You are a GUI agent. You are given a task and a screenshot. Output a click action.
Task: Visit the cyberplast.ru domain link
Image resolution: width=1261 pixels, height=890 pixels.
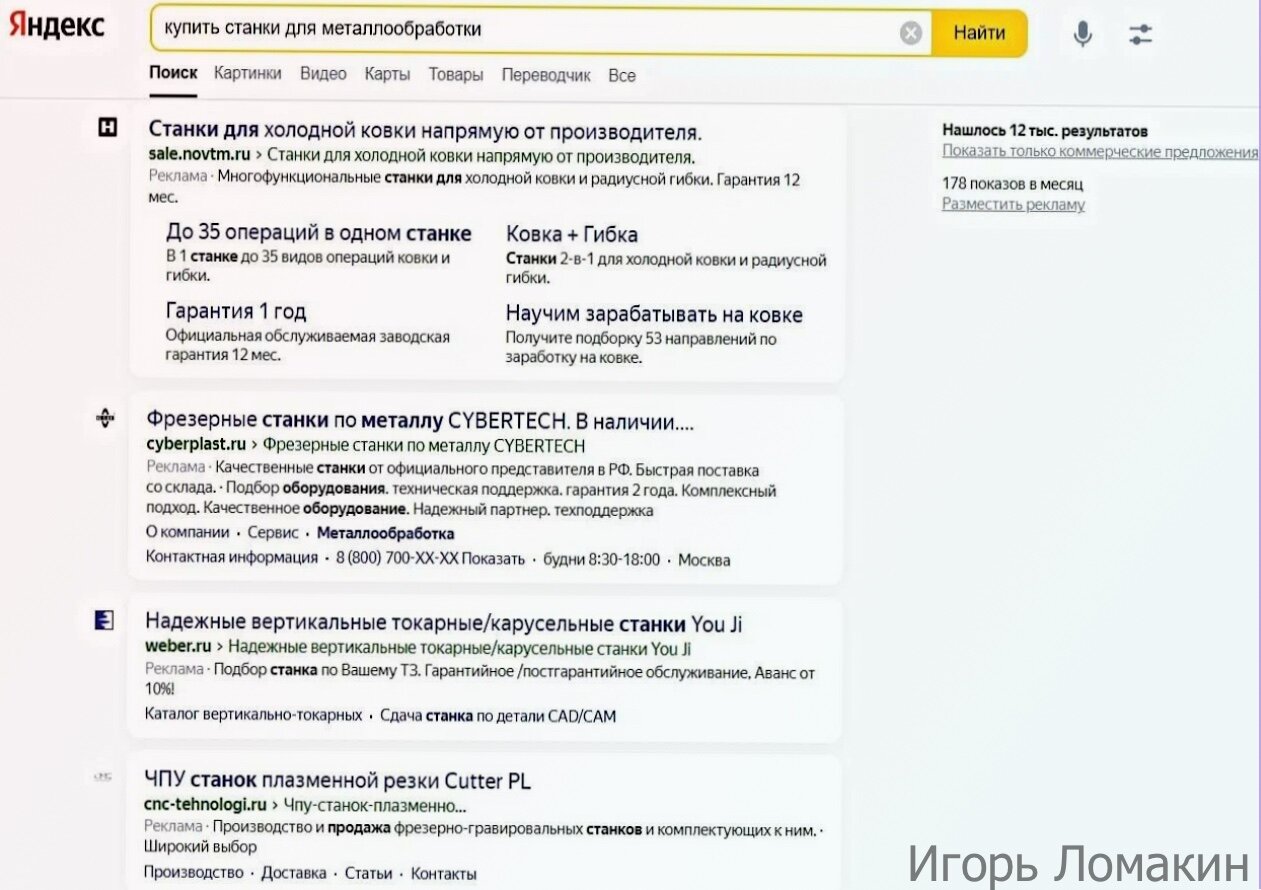pos(196,445)
